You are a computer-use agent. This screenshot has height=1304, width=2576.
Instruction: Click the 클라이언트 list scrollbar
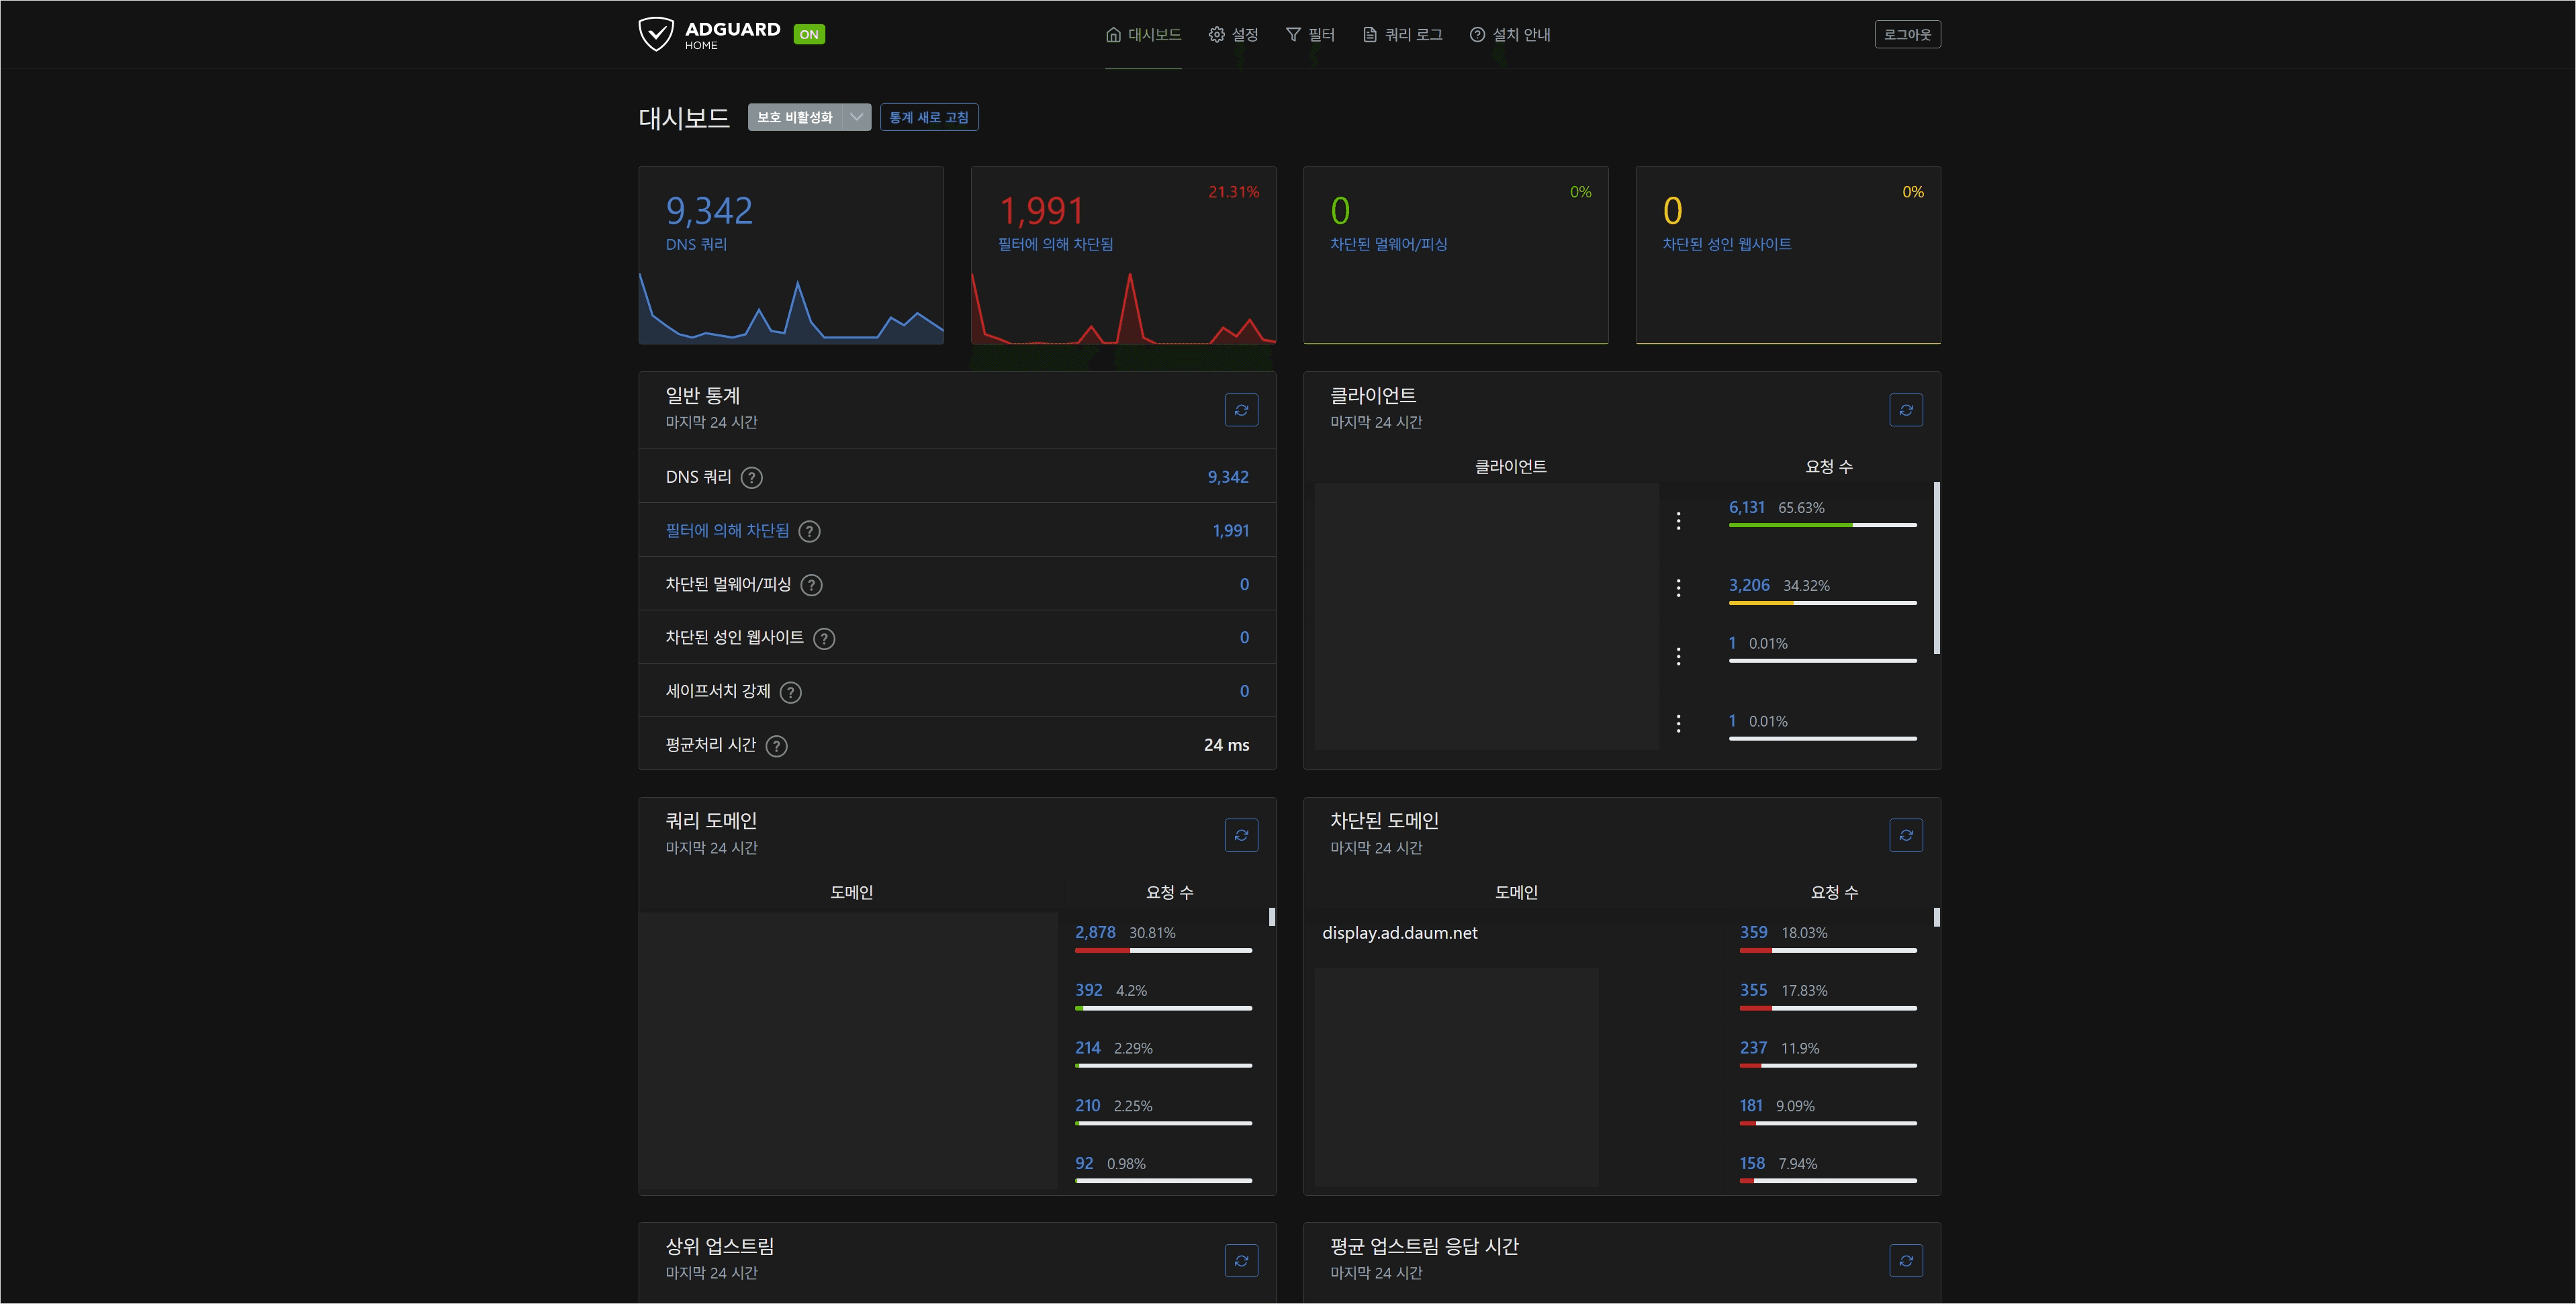pyautogui.click(x=1937, y=568)
